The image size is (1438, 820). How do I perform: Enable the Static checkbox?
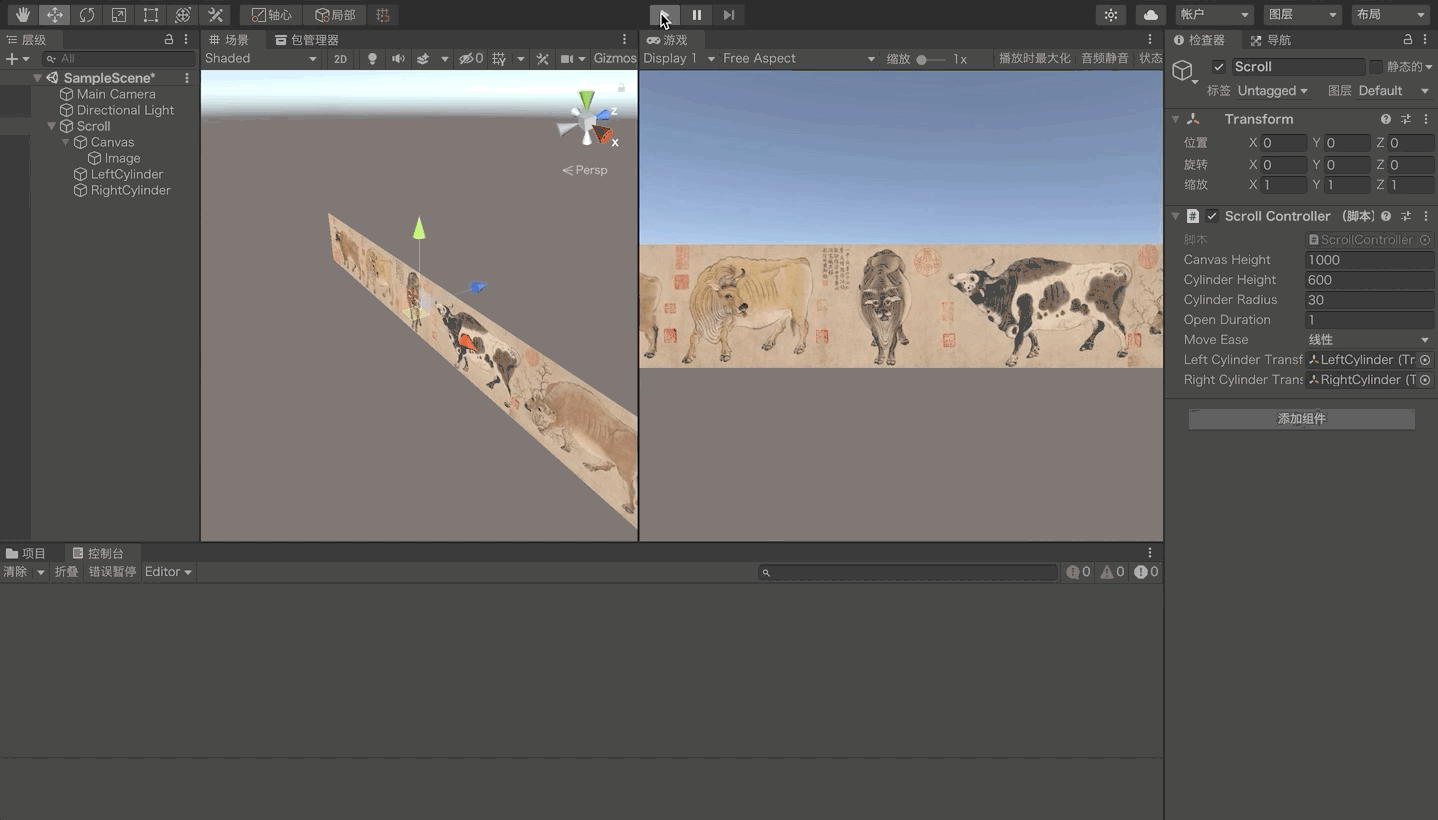click(x=1376, y=67)
